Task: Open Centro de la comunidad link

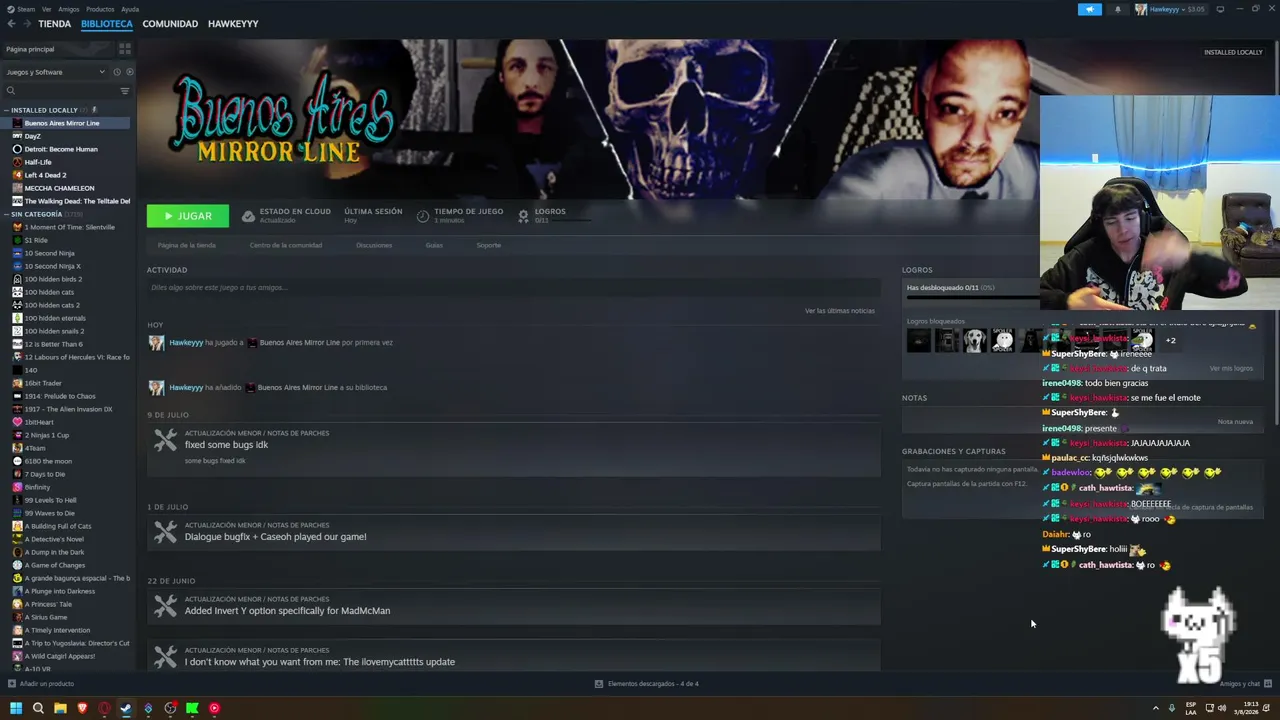Action: pos(286,245)
